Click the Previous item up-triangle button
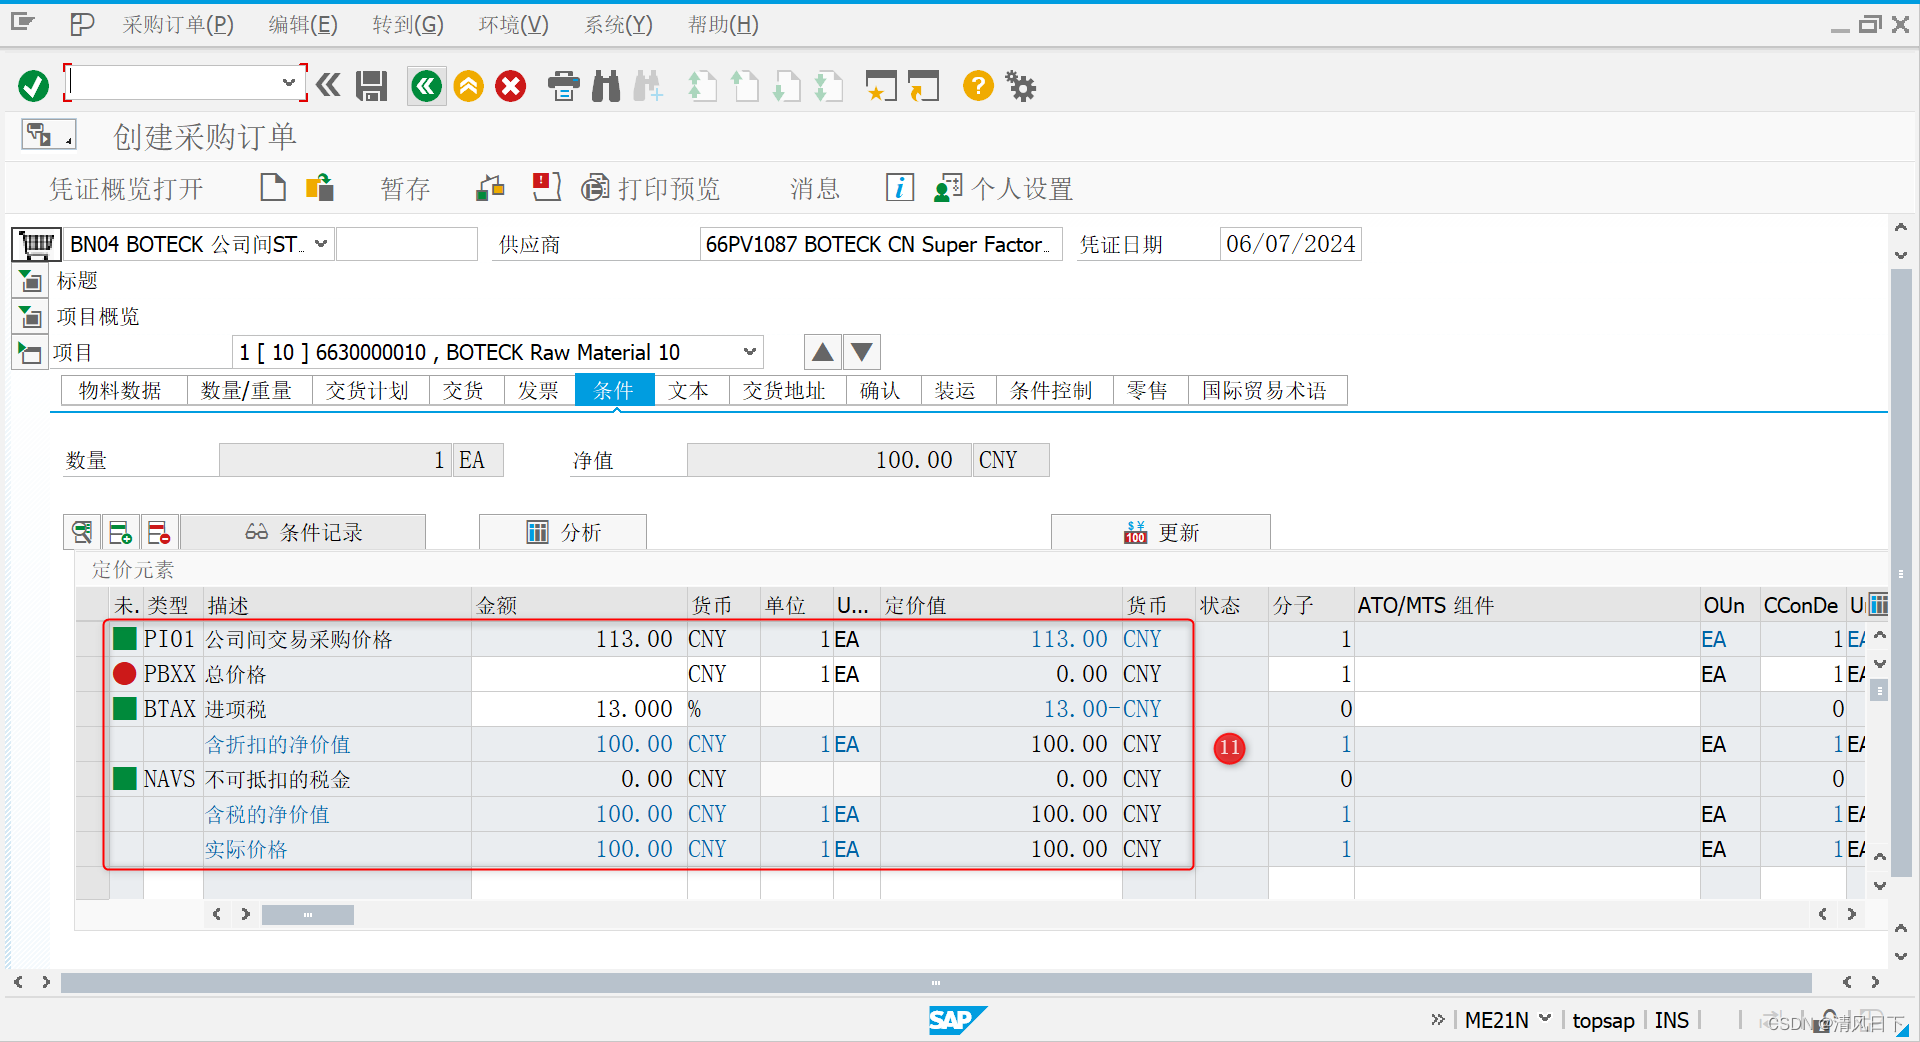The width and height of the screenshot is (1920, 1042). pyautogui.click(x=823, y=352)
